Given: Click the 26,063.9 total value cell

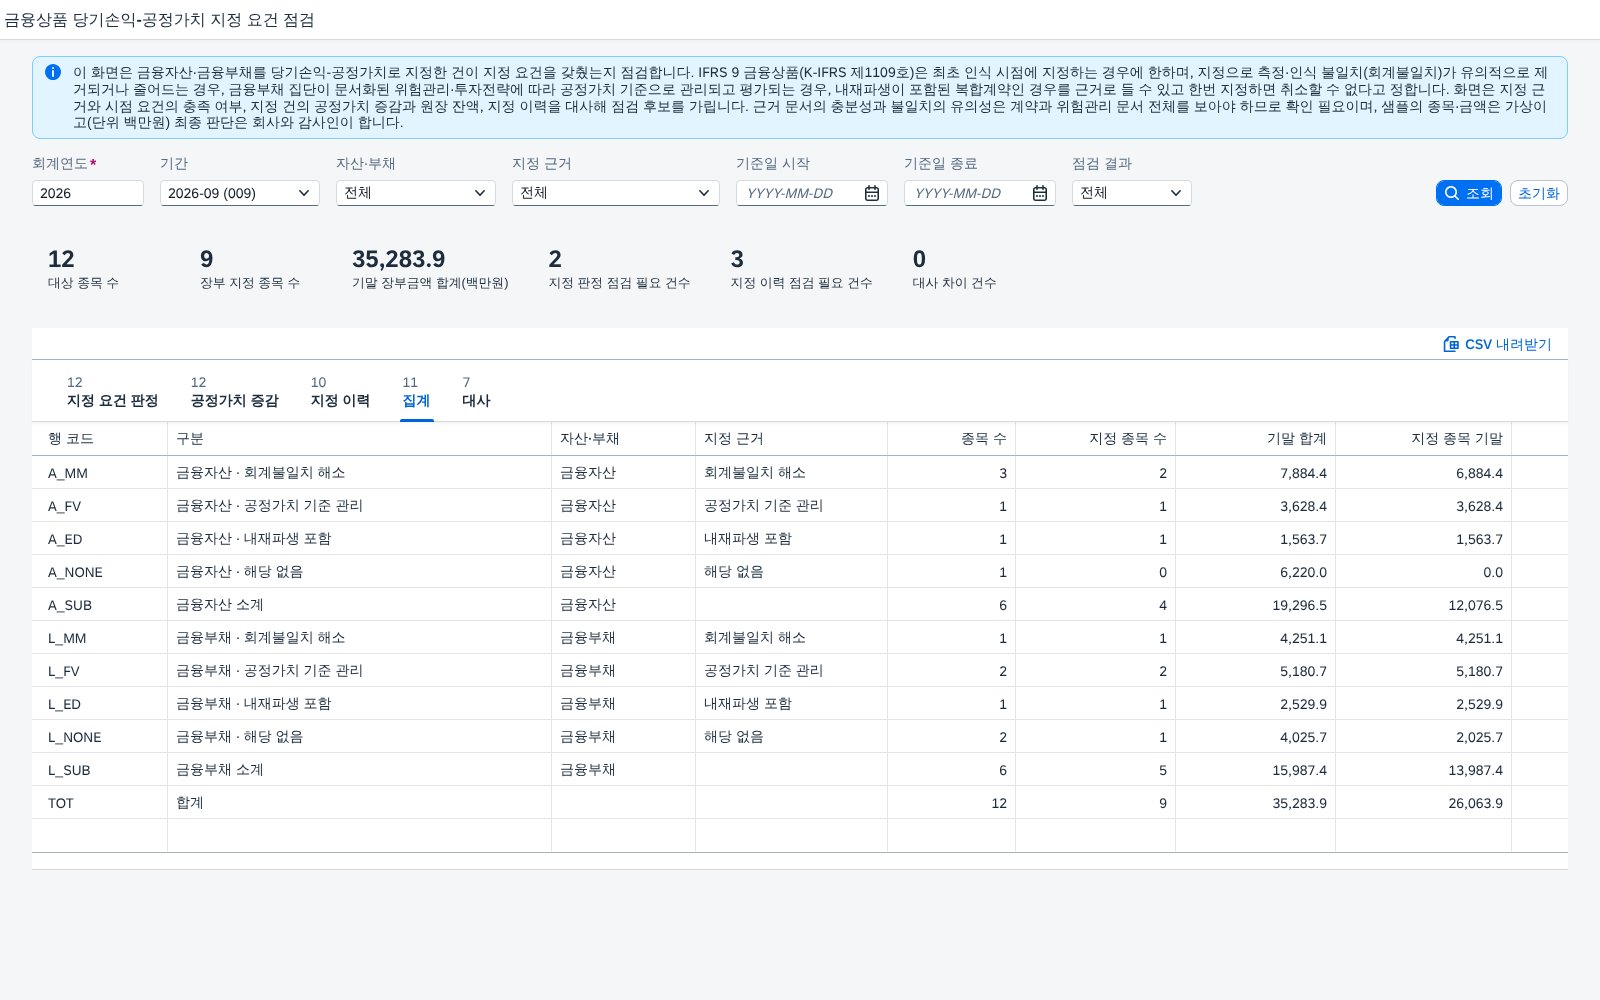Looking at the screenshot, I should (x=1424, y=803).
